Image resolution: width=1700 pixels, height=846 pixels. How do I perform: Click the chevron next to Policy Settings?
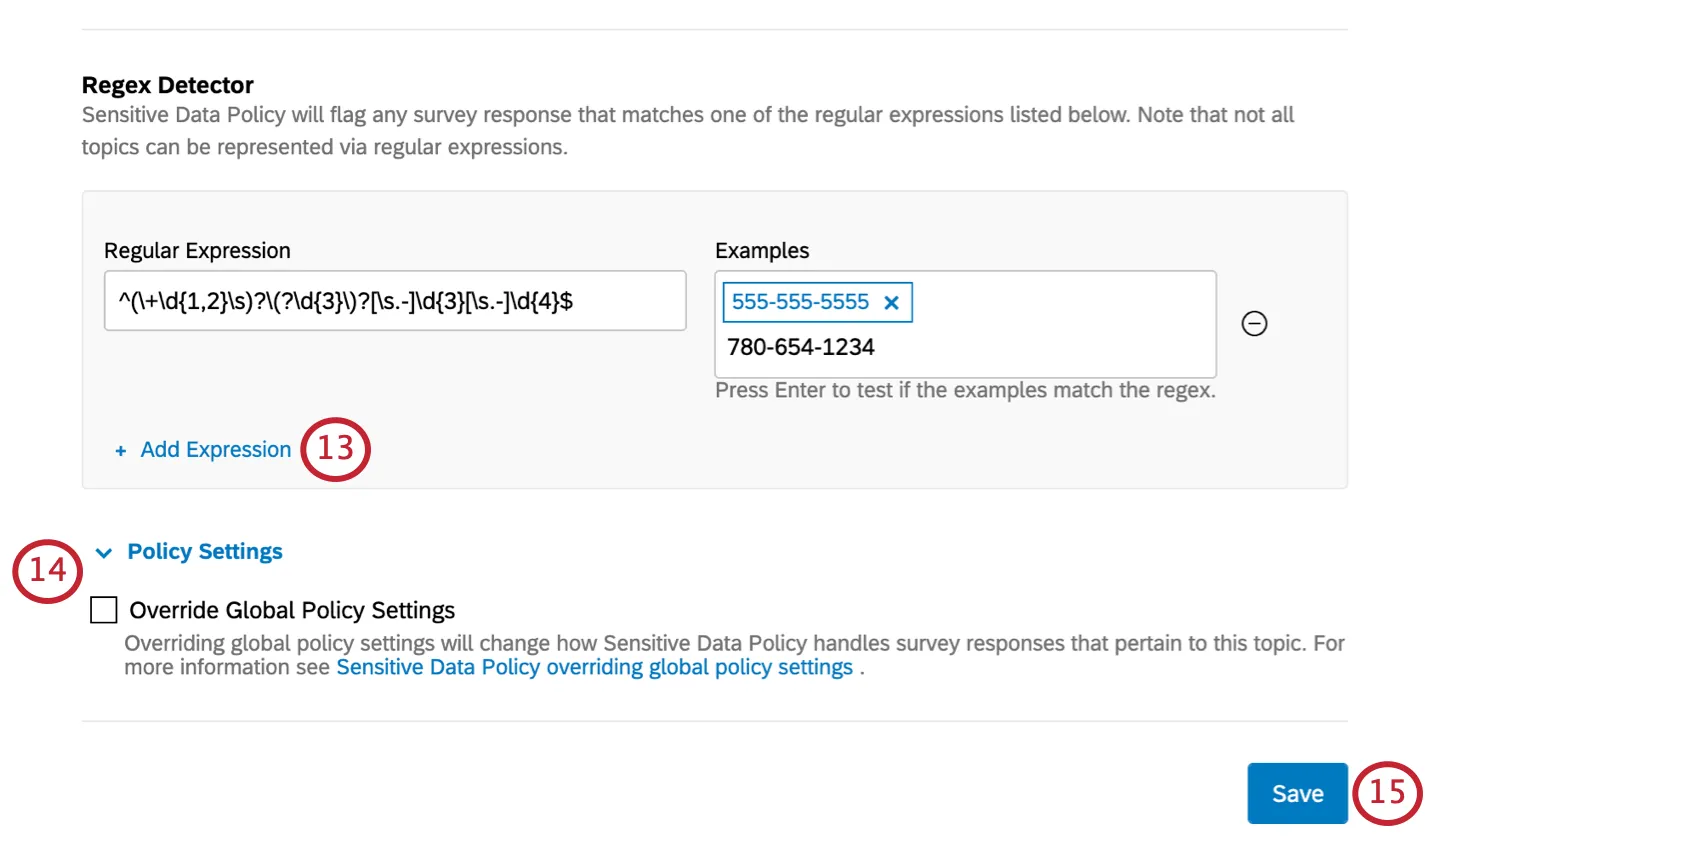pos(100,552)
